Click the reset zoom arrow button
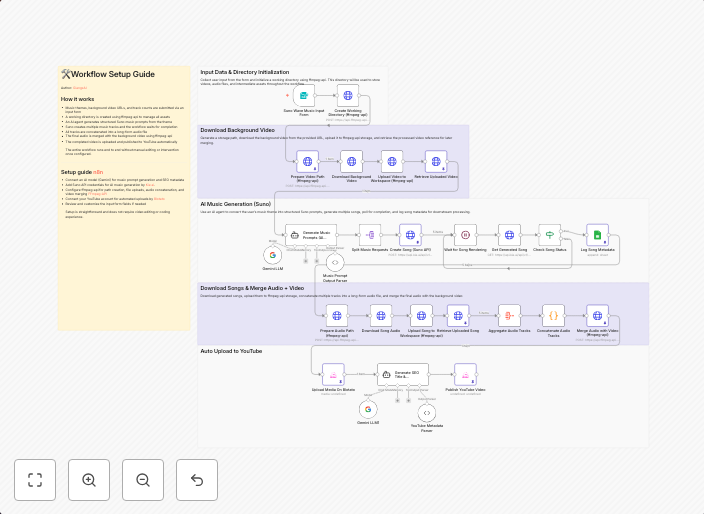 pos(197,480)
